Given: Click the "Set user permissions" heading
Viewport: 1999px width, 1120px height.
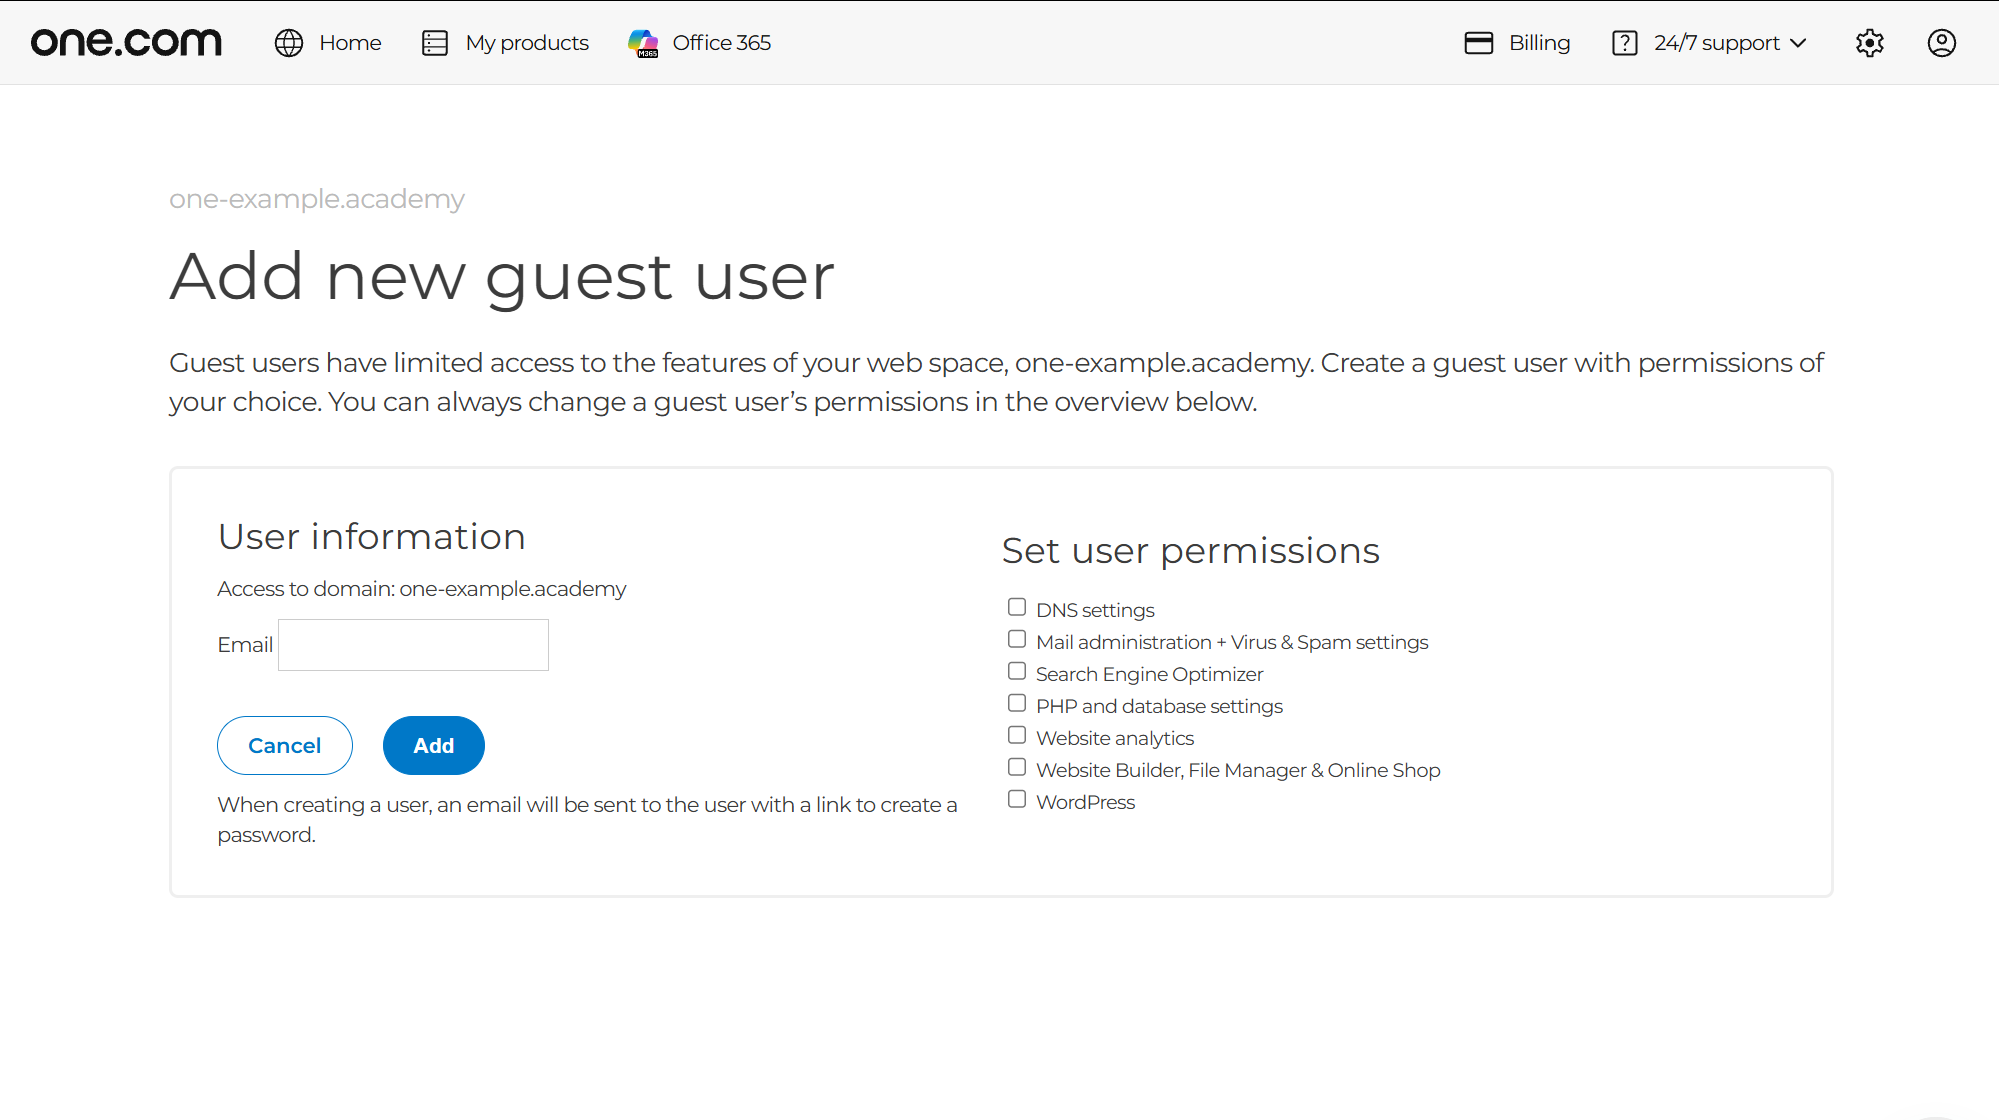Looking at the screenshot, I should [1191, 551].
